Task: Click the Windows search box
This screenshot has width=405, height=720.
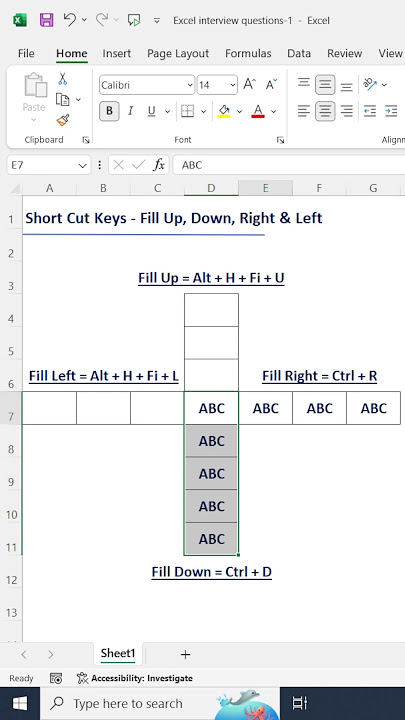Action: click(128, 703)
